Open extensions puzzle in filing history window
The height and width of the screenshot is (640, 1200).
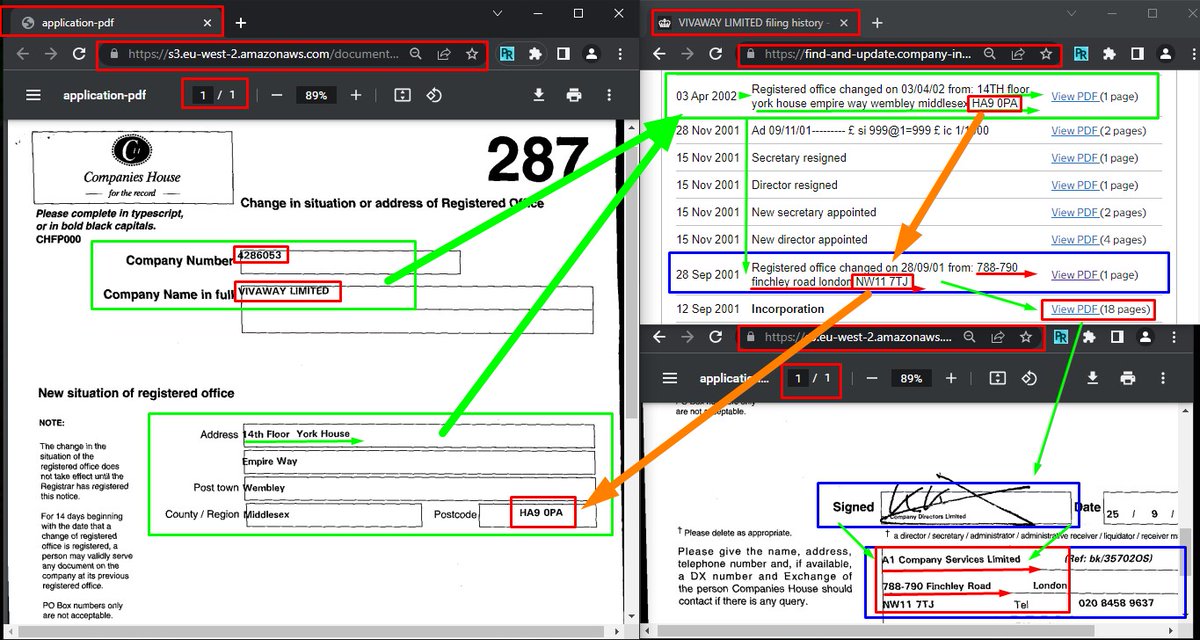[x=1110, y=54]
